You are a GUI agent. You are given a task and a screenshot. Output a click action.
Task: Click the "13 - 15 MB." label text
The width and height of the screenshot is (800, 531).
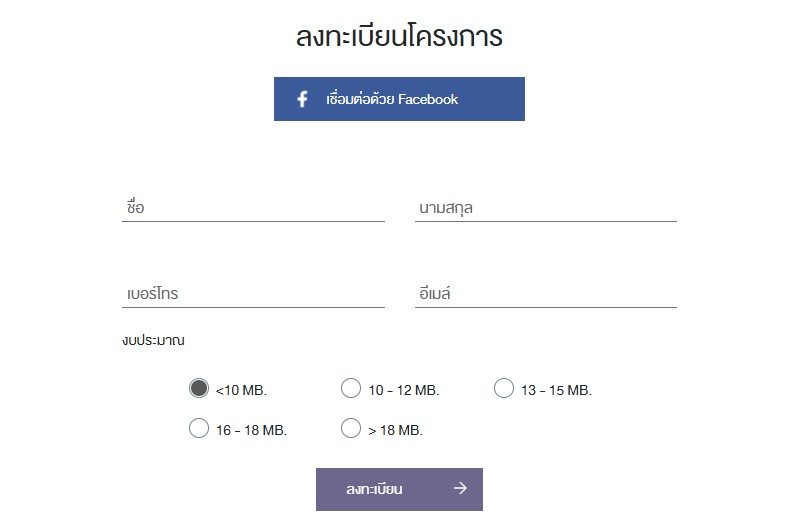(x=556, y=390)
